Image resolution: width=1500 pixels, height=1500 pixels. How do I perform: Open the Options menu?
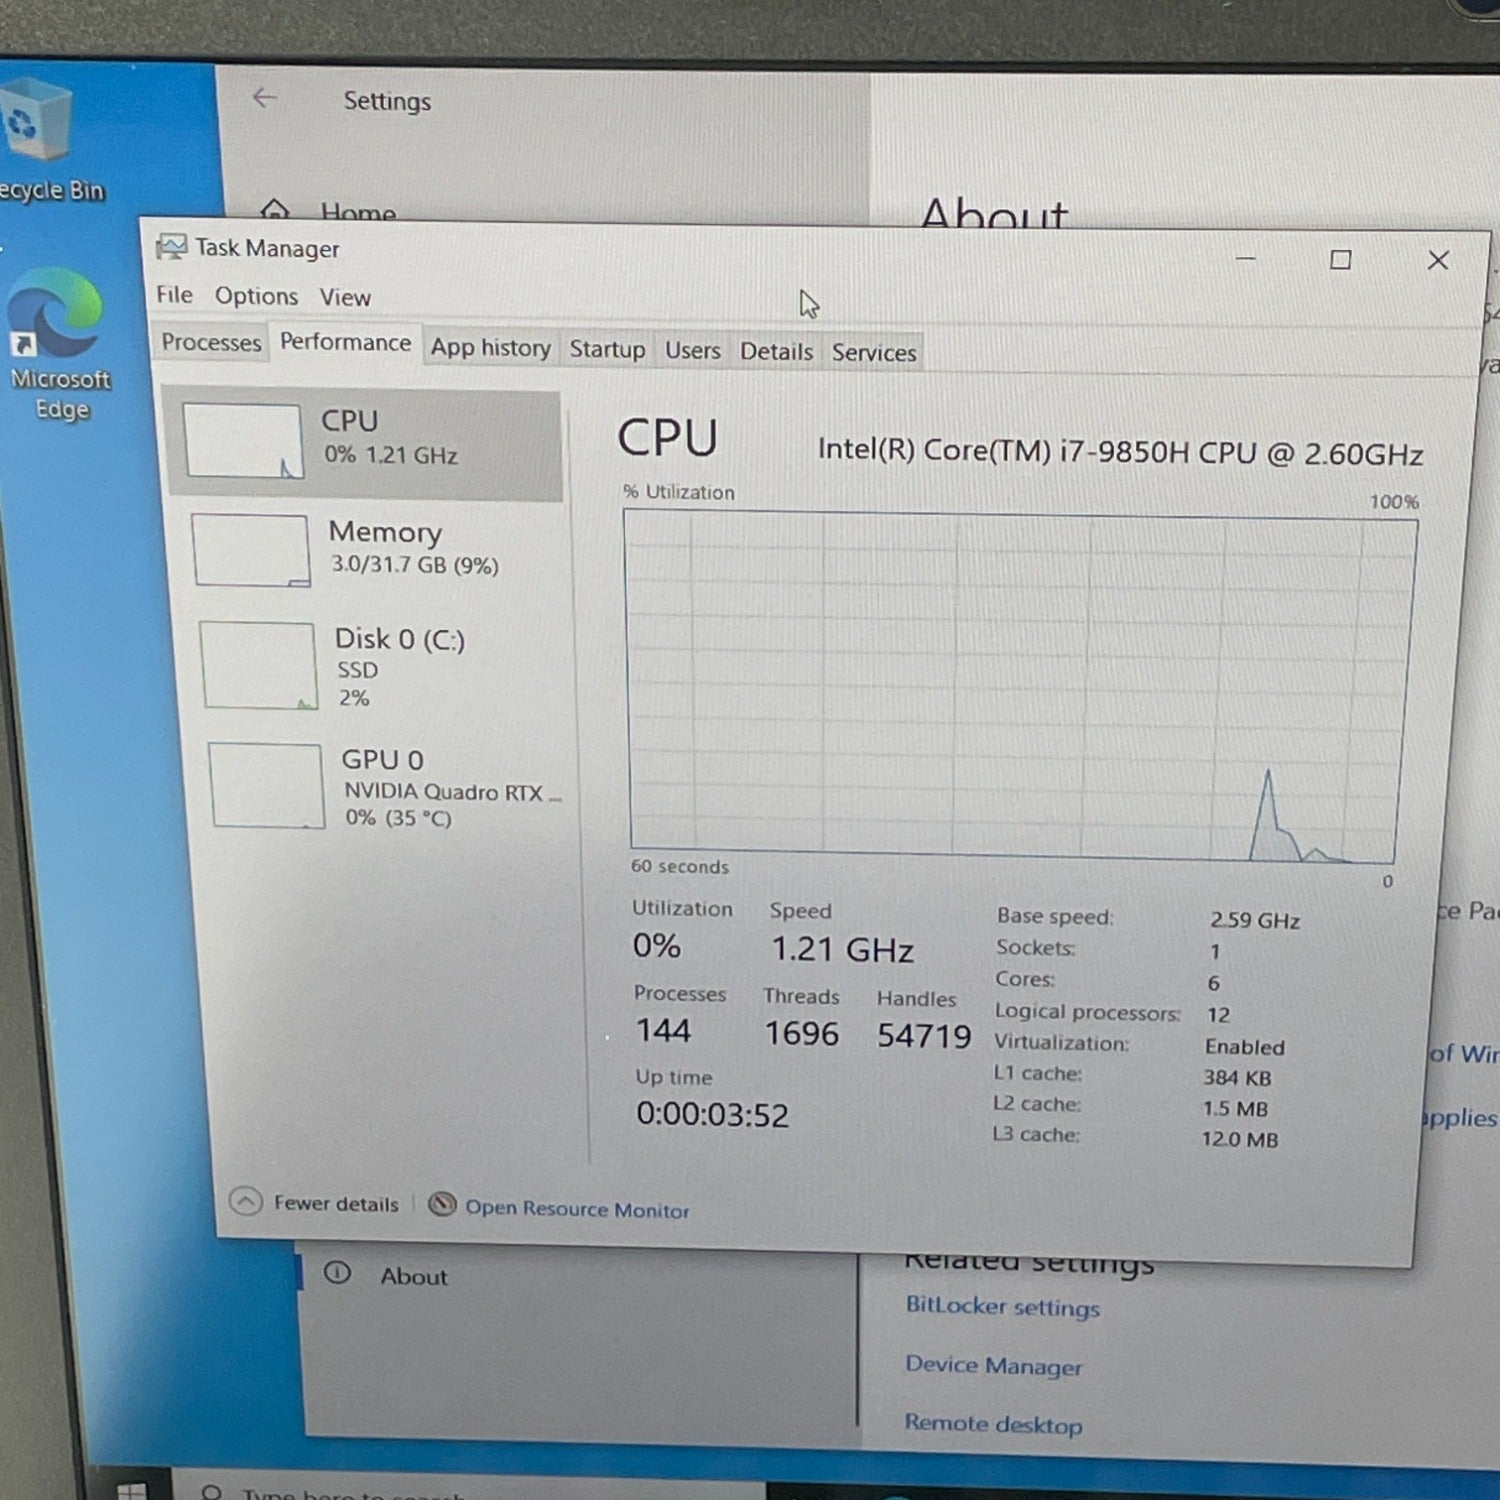tap(256, 296)
